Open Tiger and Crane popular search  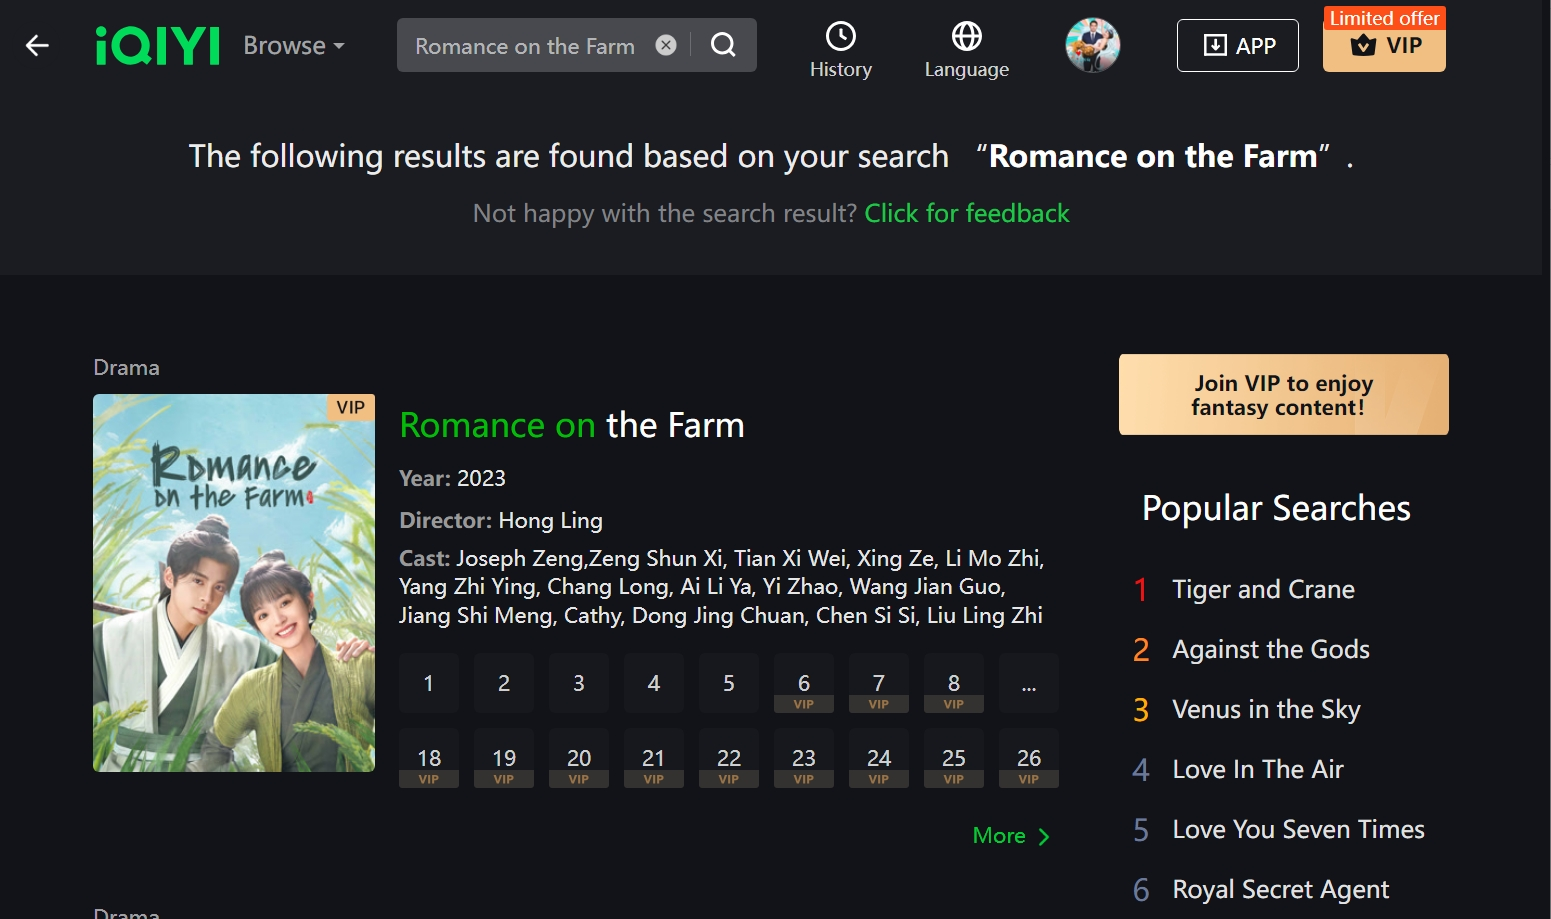[1263, 589]
